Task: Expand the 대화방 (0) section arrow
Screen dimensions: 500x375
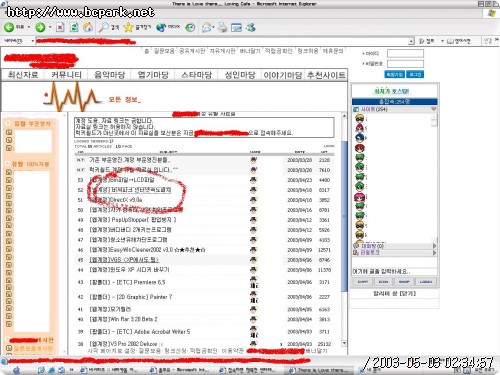Action: pos(434,246)
